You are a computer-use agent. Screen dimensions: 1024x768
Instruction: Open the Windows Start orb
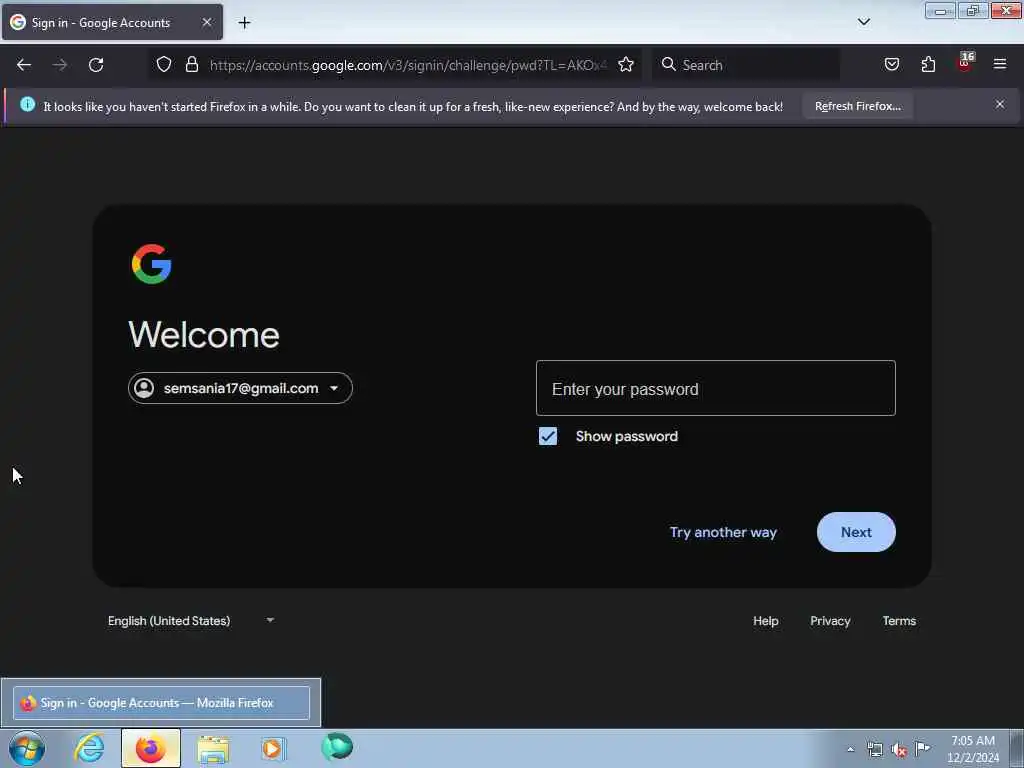pos(27,748)
